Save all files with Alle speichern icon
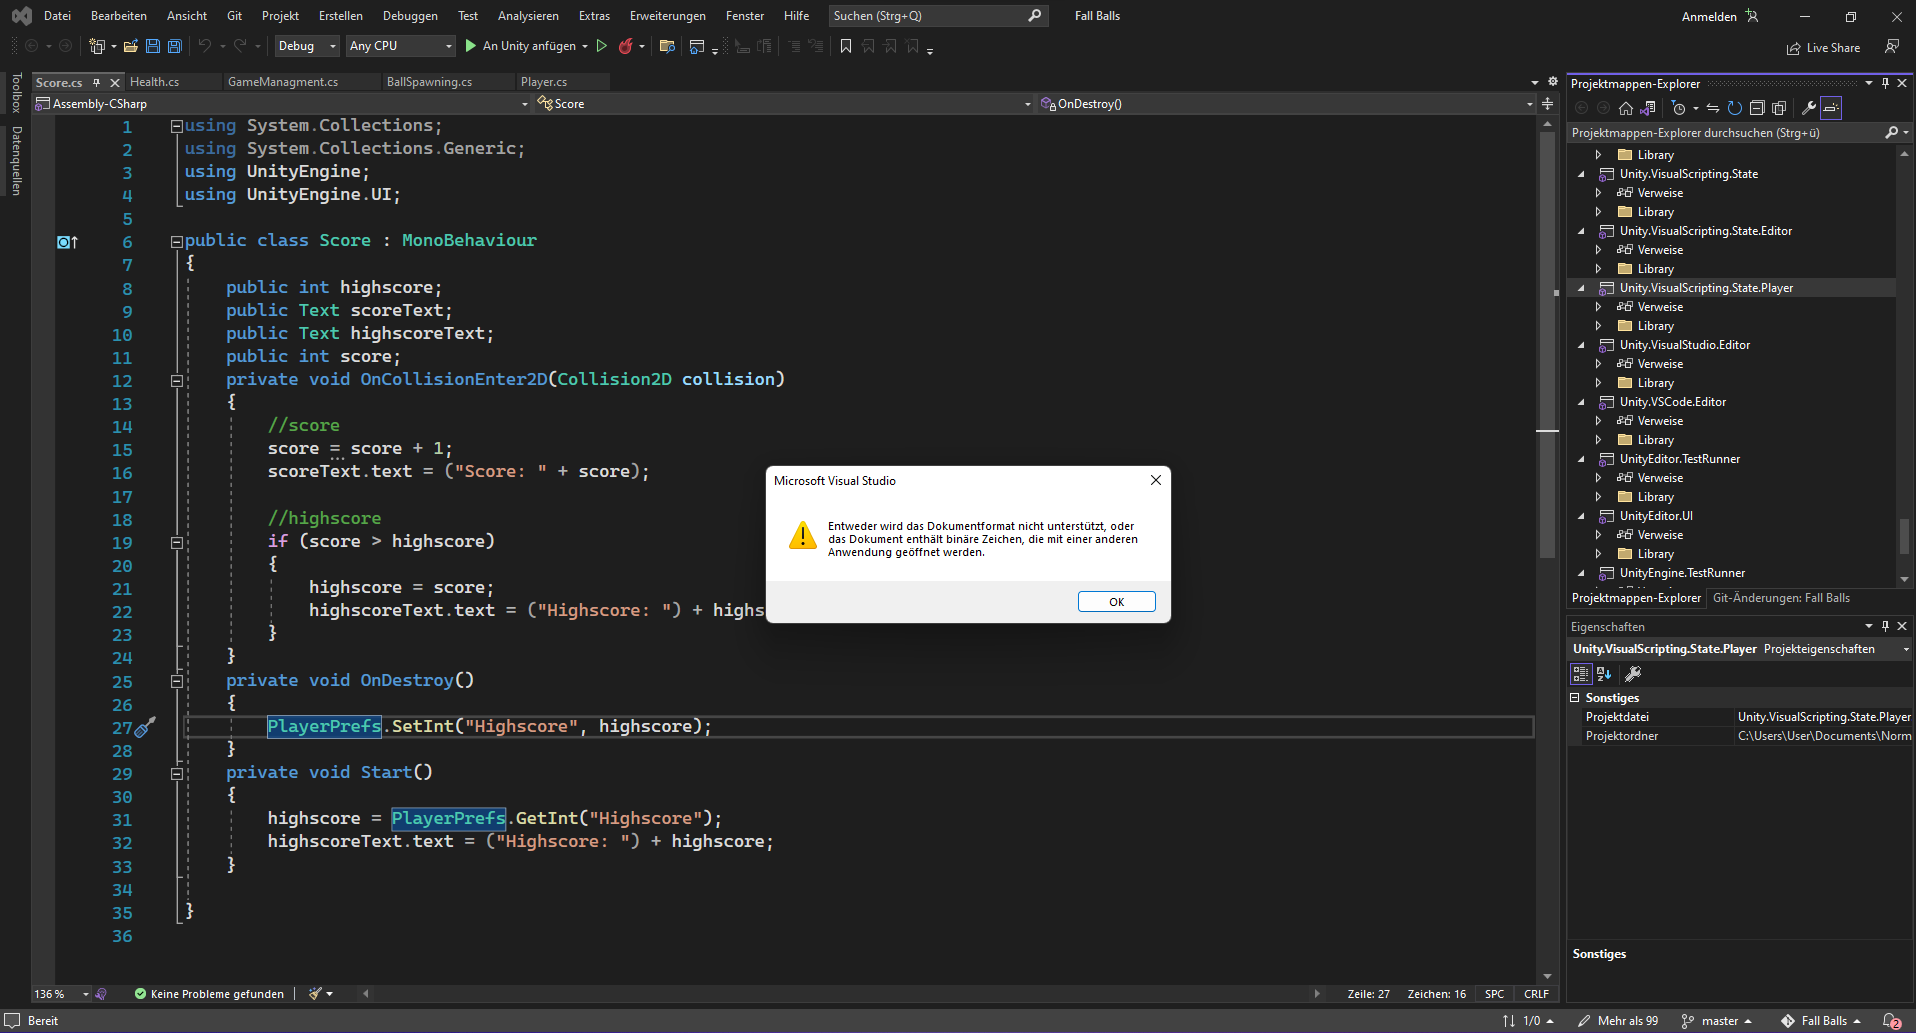Viewport: 1916px width, 1033px height. (173, 46)
